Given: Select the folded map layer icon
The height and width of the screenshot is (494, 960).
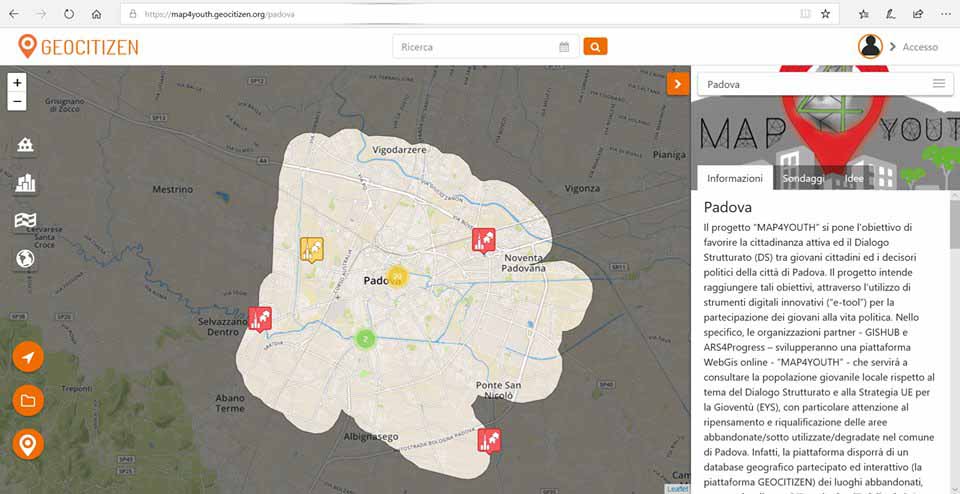Looking at the screenshot, I should (25, 220).
